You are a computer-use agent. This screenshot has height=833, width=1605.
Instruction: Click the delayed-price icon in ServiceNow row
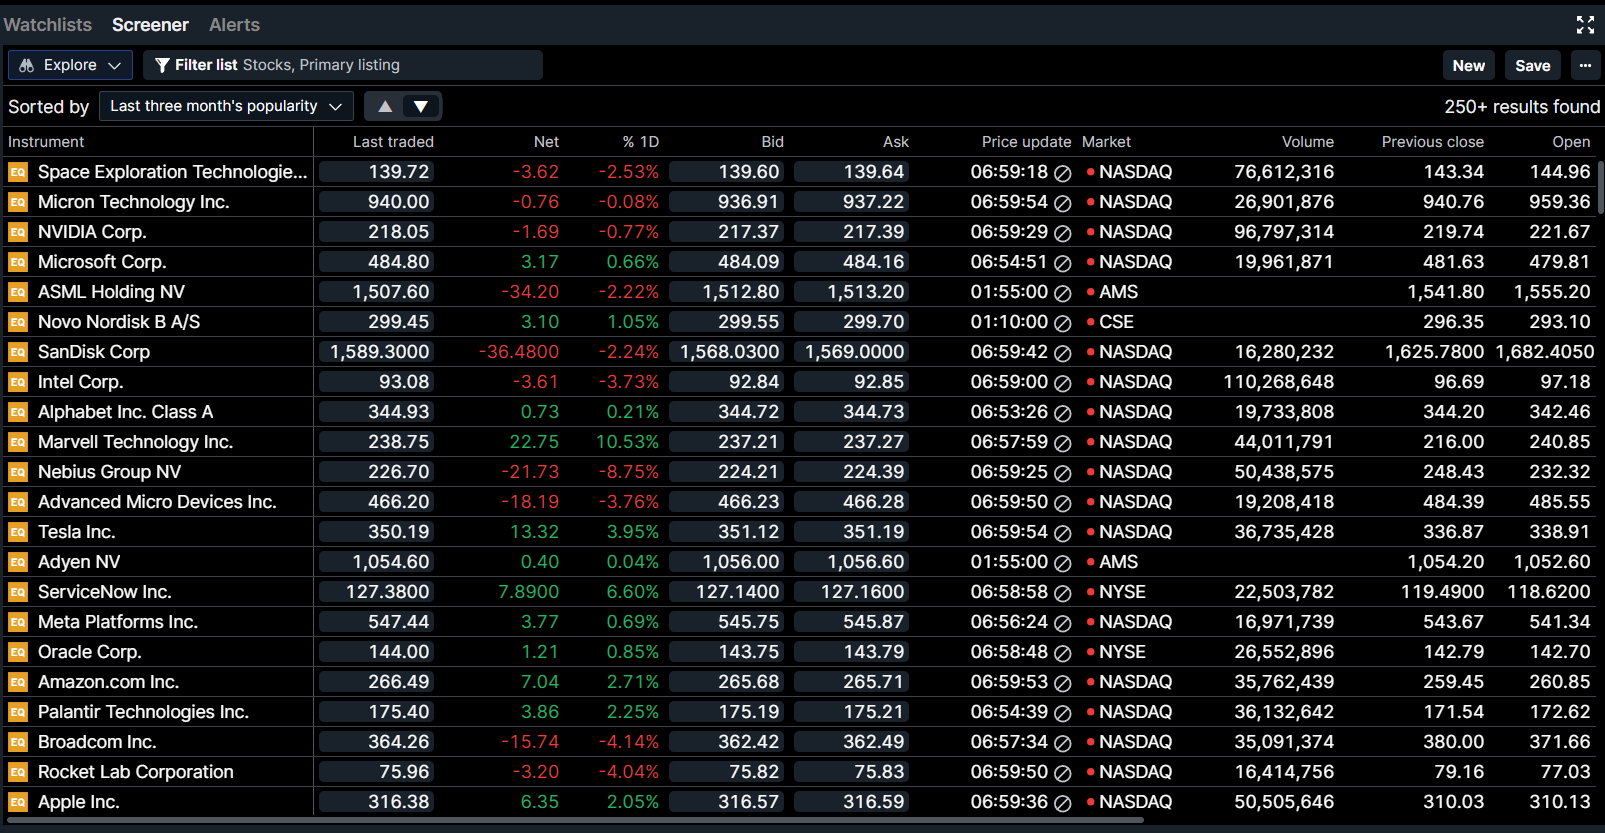1063,593
